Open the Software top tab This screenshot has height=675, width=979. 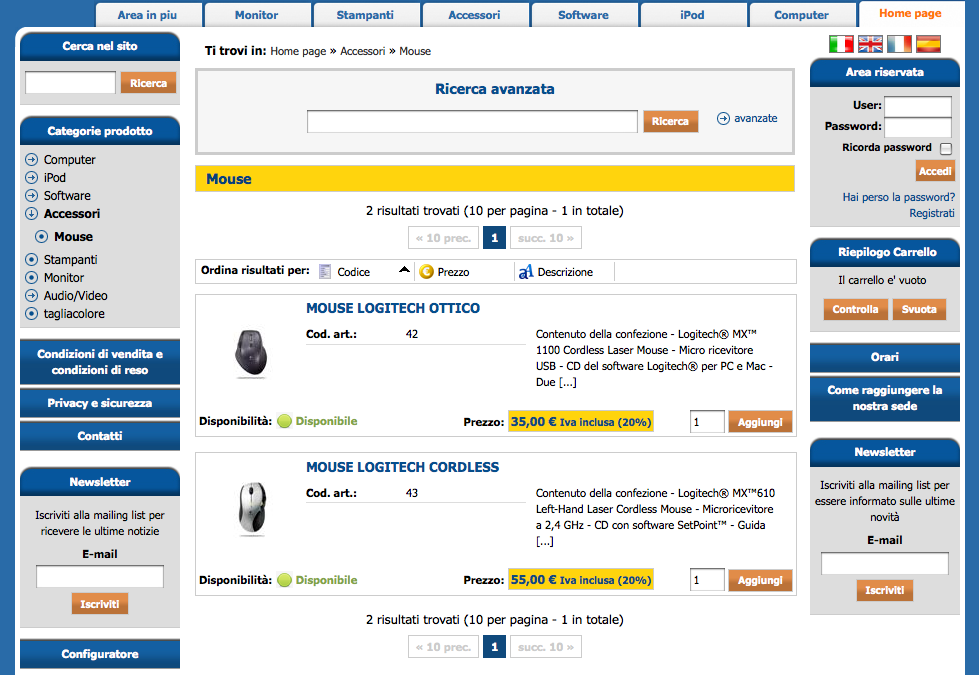(x=583, y=15)
